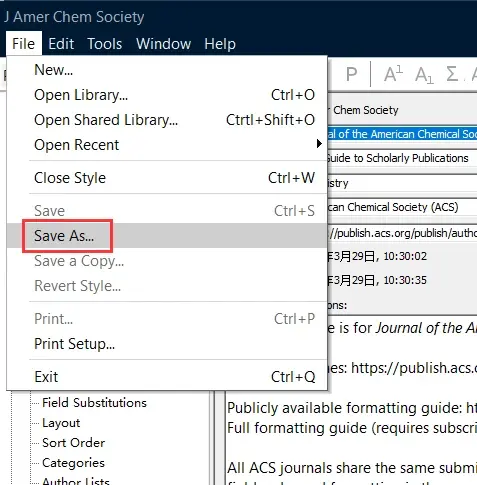Click the Guide to Scholarly Publications field
The height and width of the screenshot is (485, 477).
[x=402, y=158]
